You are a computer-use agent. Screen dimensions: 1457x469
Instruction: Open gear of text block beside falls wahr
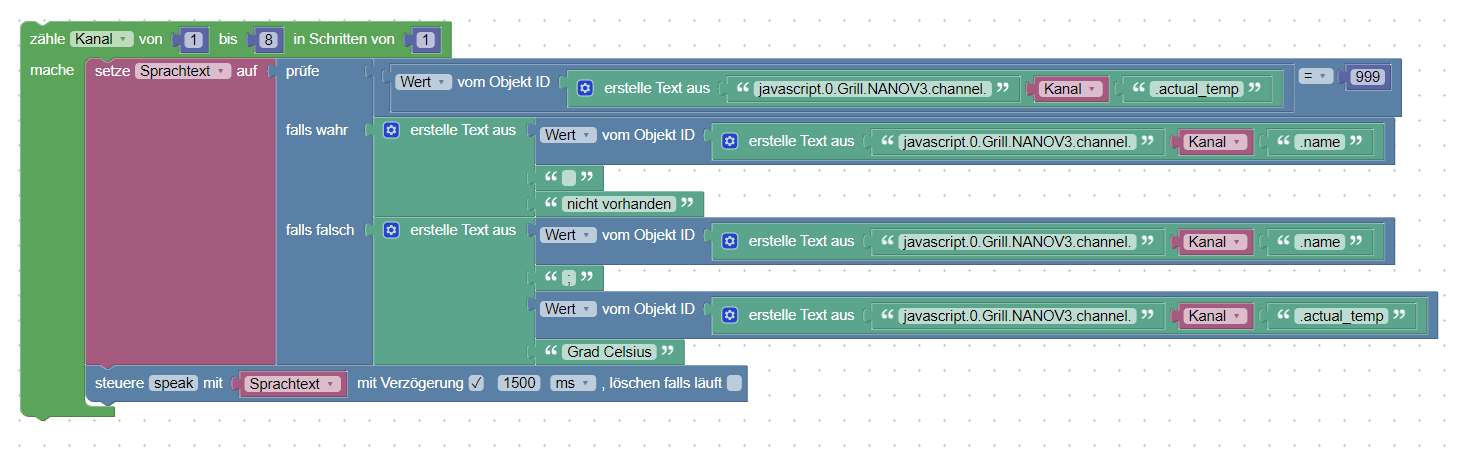pyautogui.click(x=391, y=130)
